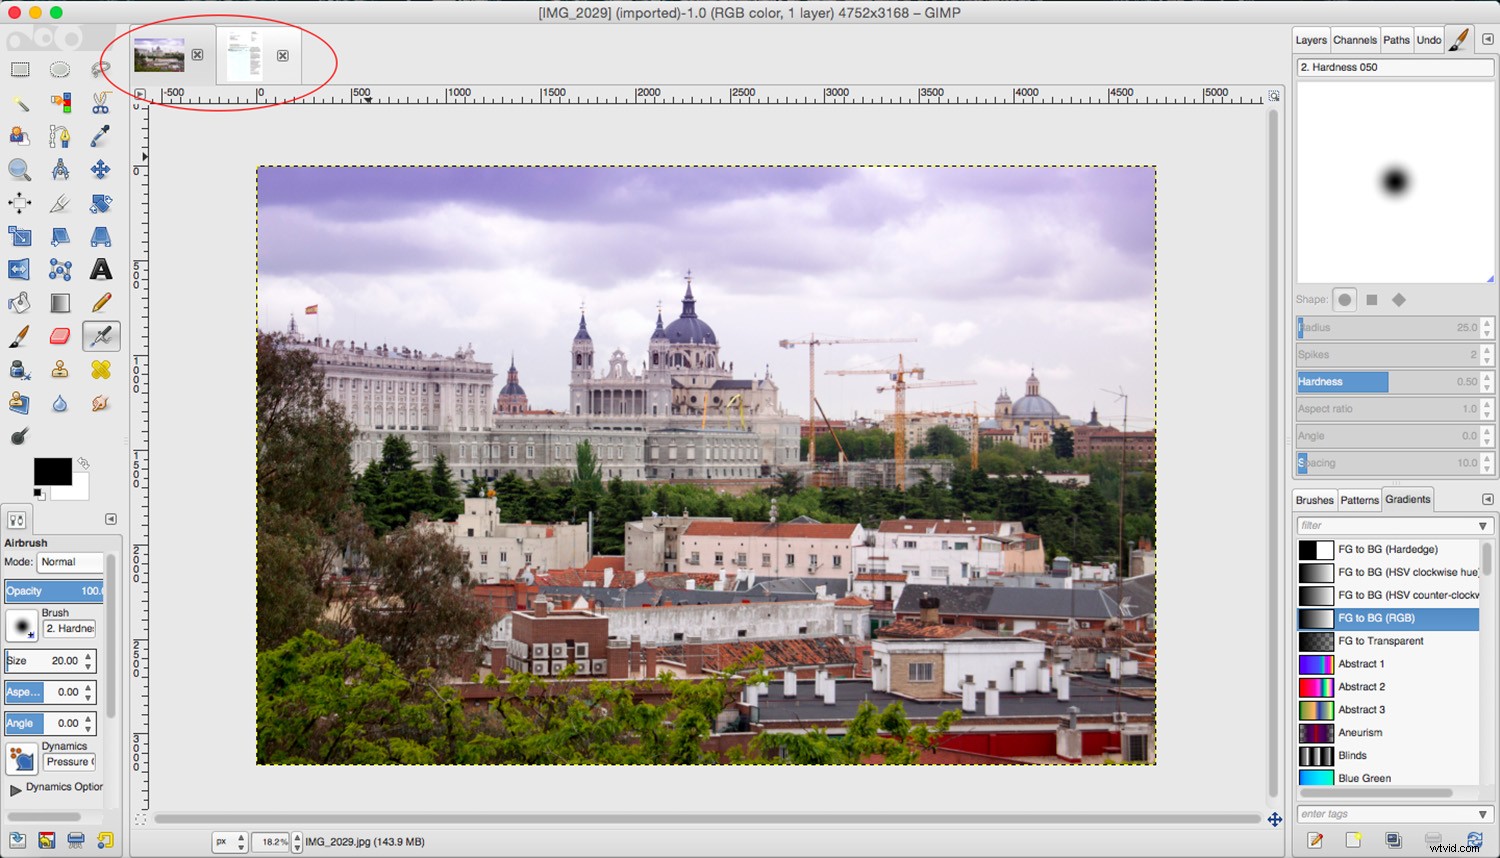Reset tool options to defaults

(x=105, y=840)
